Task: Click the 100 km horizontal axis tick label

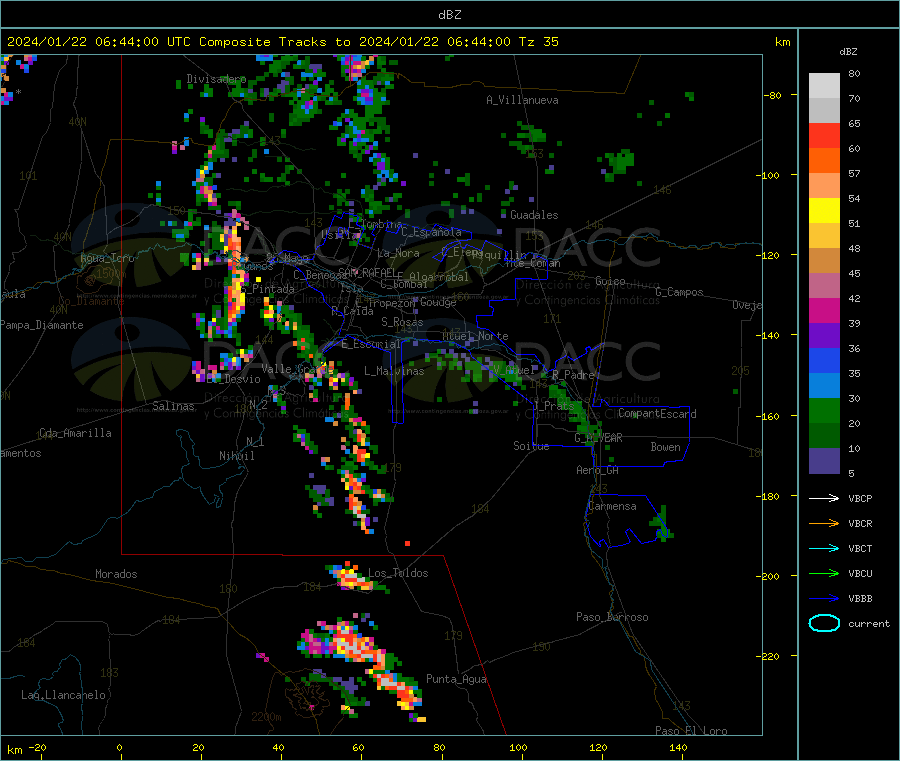Action: click(x=518, y=747)
